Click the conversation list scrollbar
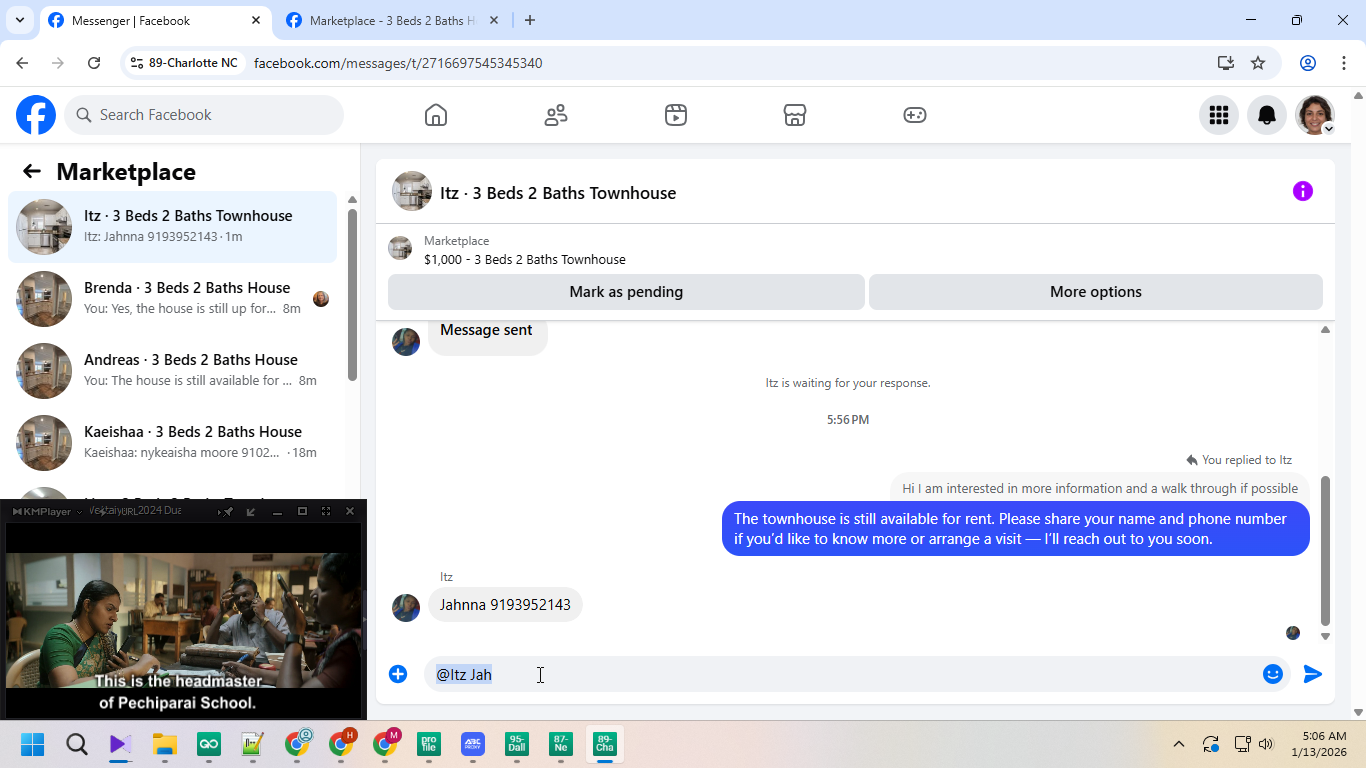 (x=352, y=295)
